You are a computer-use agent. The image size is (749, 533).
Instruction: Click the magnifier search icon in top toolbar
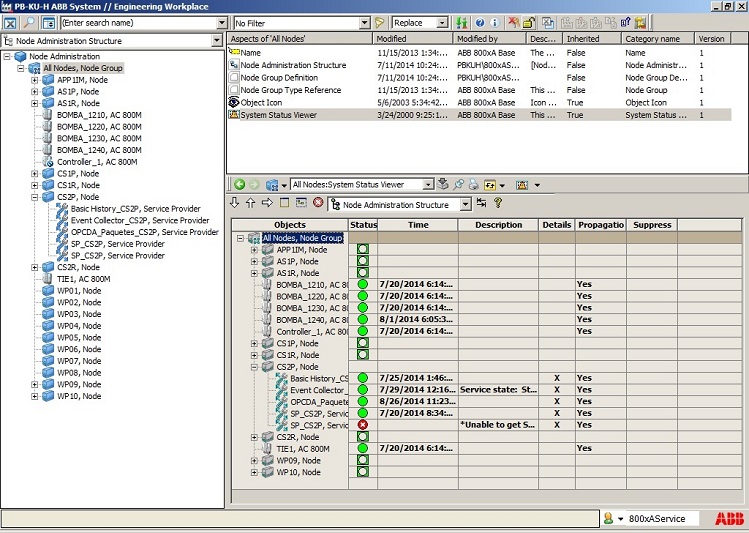(29, 22)
